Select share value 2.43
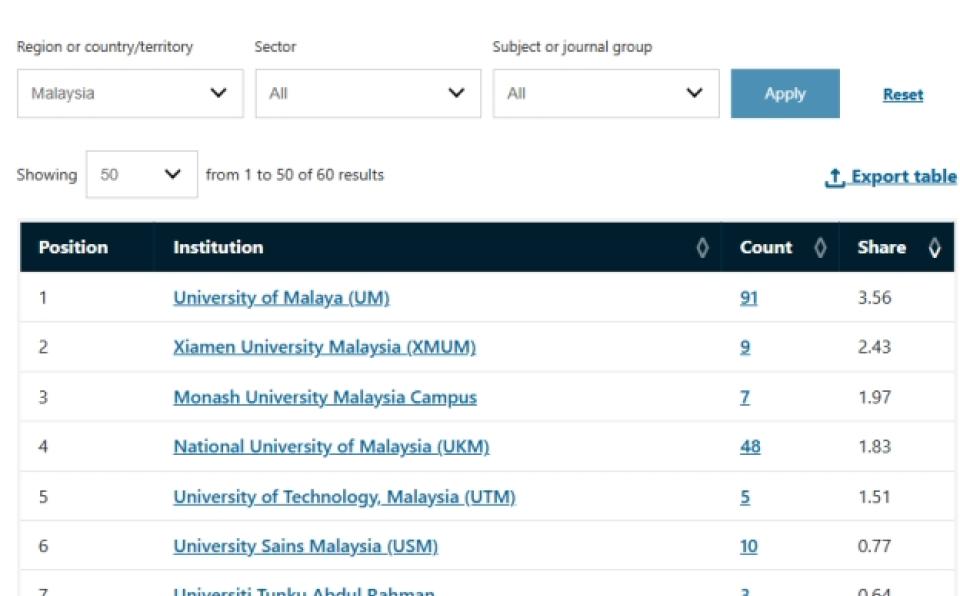The image size is (960, 596). [874, 347]
